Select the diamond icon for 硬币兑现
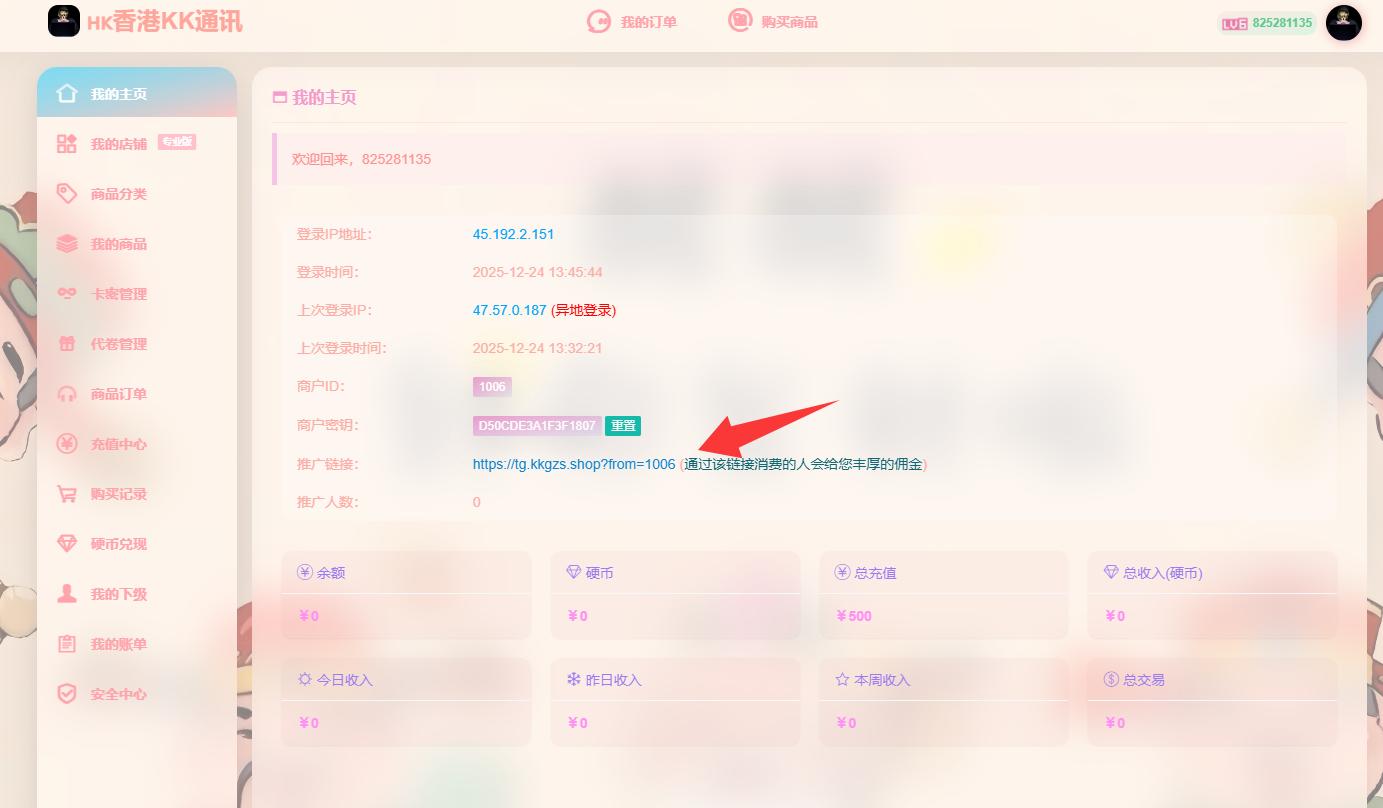 tap(67, 544)
